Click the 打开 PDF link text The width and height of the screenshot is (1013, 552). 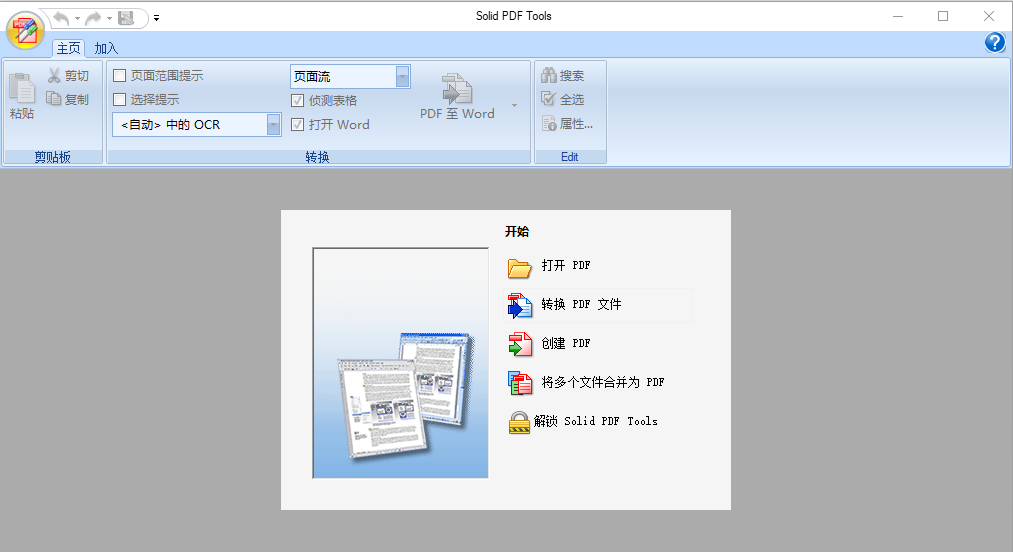(566, 266)
